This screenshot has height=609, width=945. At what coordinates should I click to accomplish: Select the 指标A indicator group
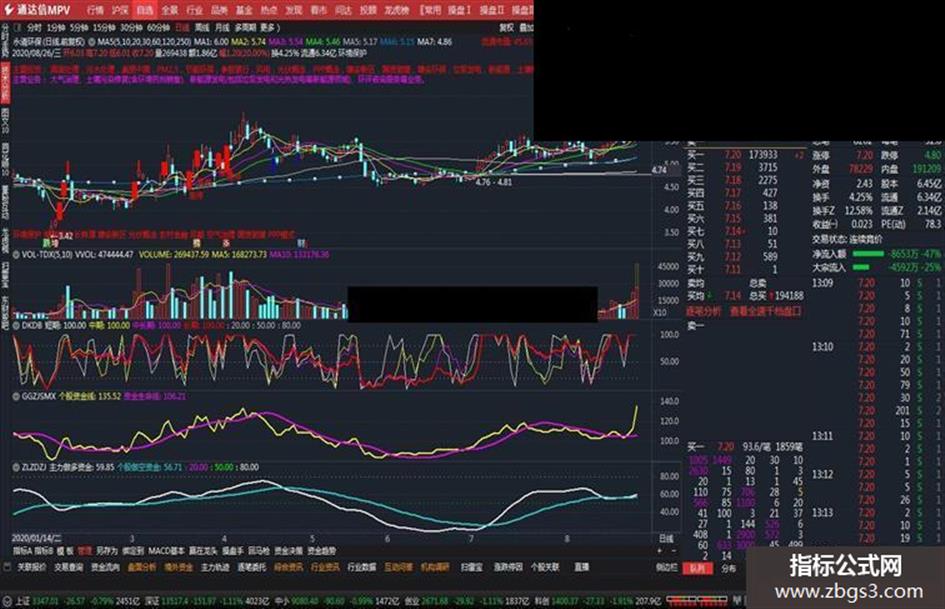[x=22, y=551]
